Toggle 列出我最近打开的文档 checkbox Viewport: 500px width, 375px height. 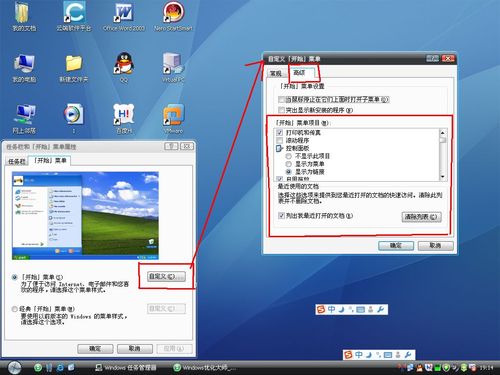pos(281,216)
